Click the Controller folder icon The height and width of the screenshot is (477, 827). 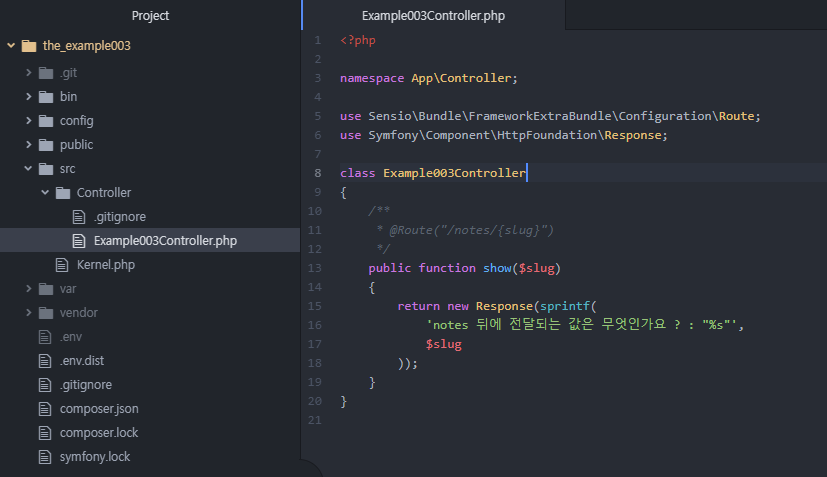62,193
